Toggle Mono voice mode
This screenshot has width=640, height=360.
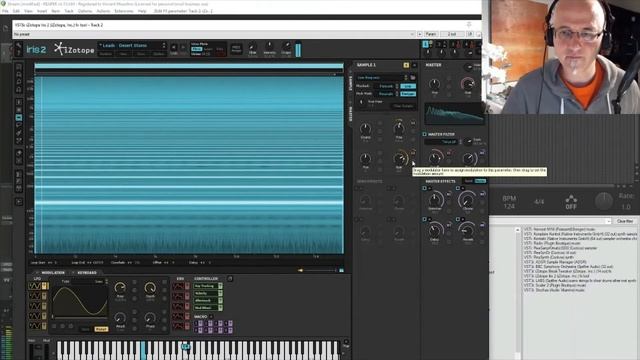(196, 49)
